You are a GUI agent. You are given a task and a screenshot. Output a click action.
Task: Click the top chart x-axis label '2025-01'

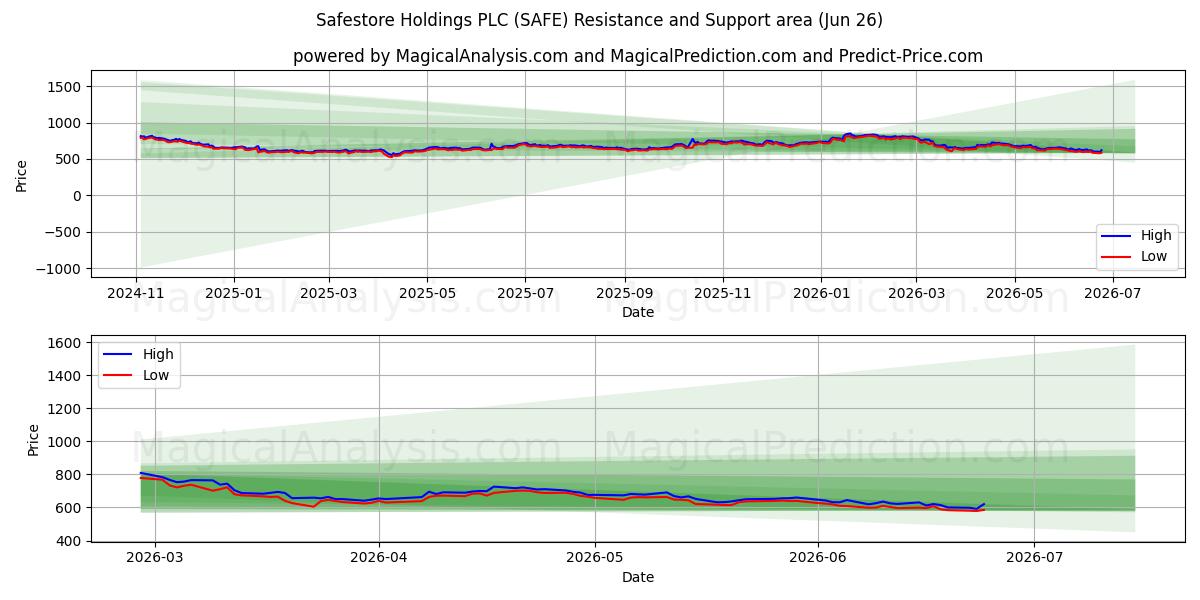tap(234, 293)
